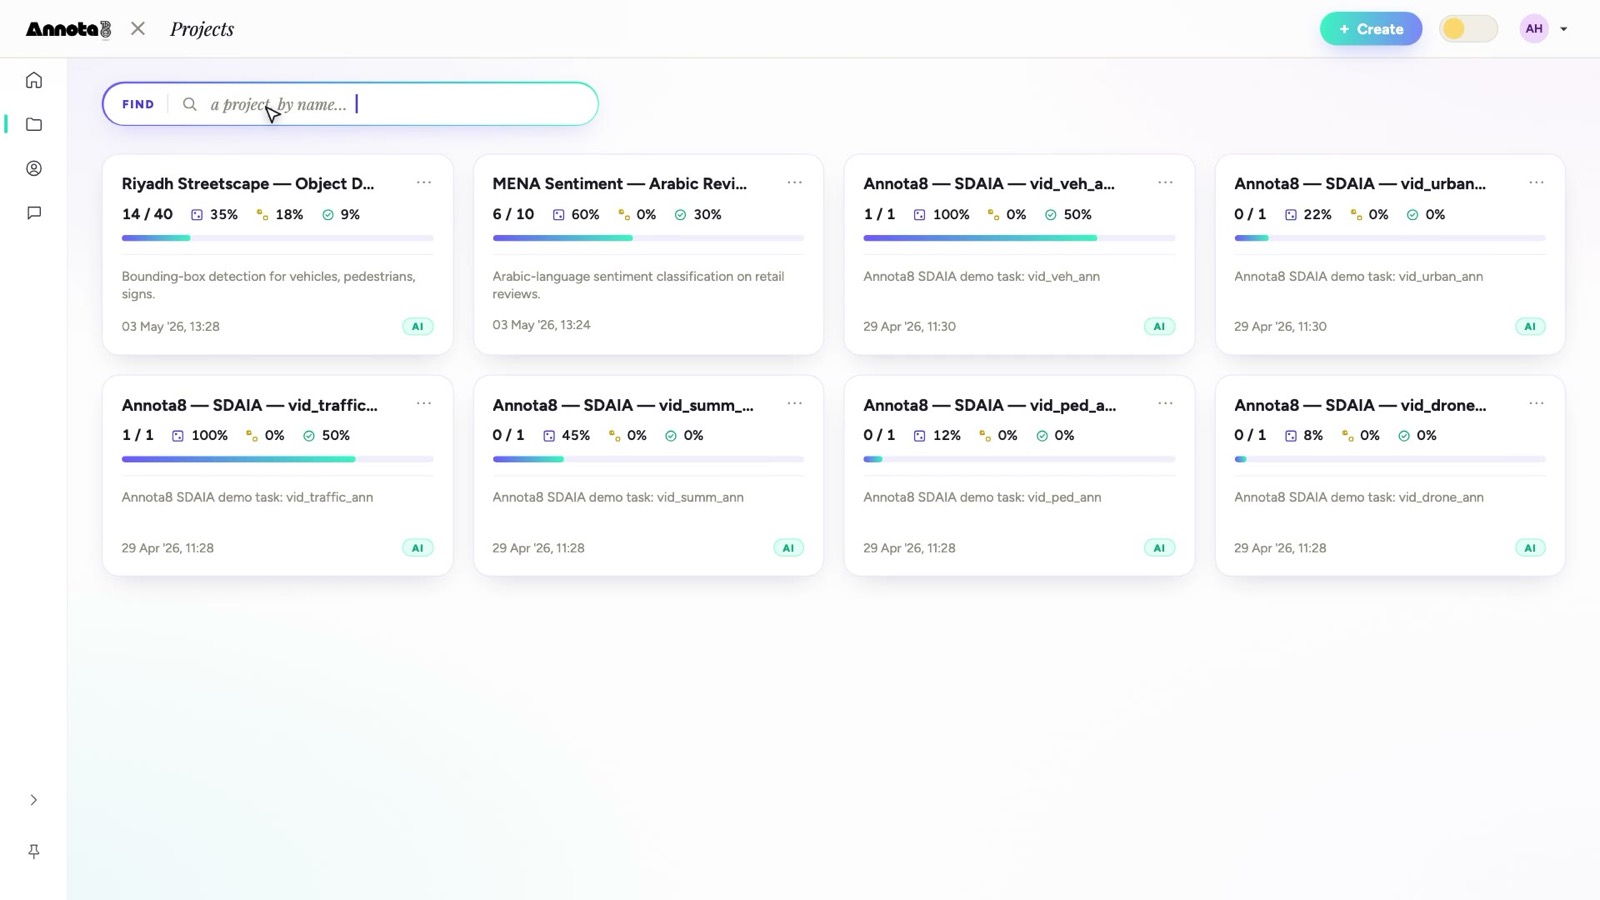Image resolution: width=1600 pixels, height=900 pixels.
Task: Click the AI badge on vid_traffic_ann card
Action: point(418,548)
